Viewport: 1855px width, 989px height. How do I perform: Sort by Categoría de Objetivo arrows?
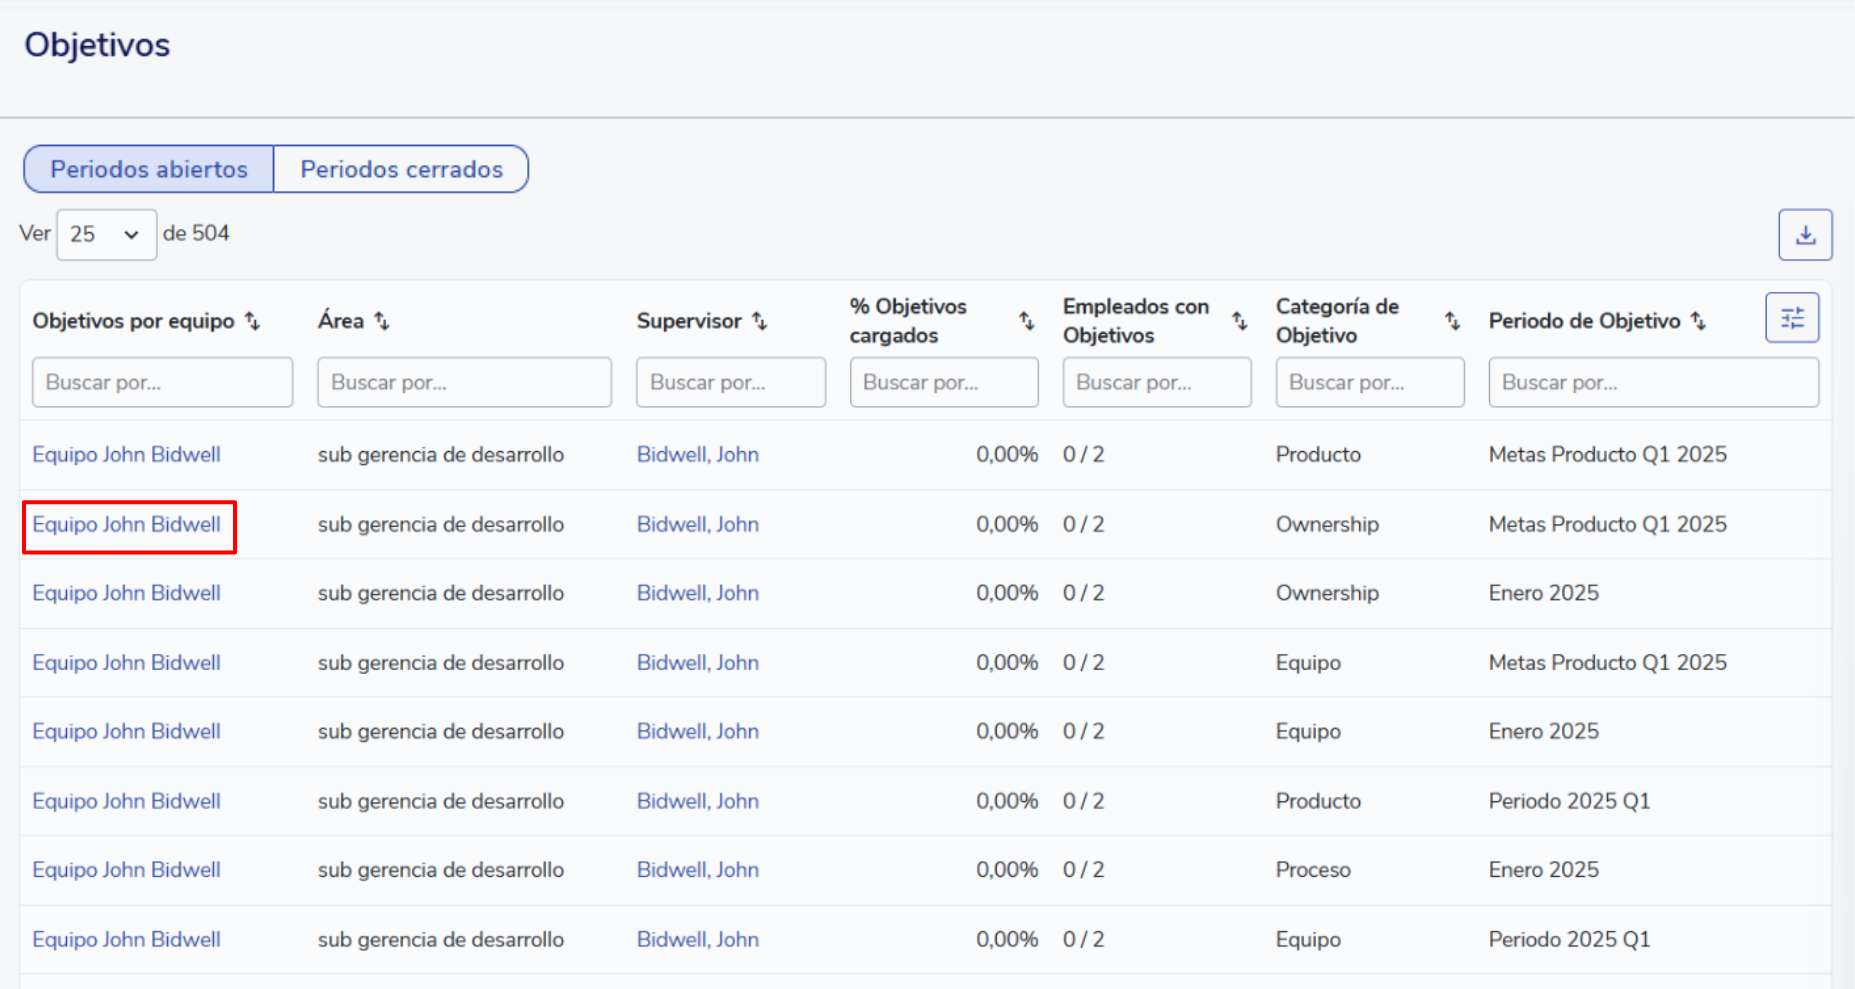(1452, 321)
